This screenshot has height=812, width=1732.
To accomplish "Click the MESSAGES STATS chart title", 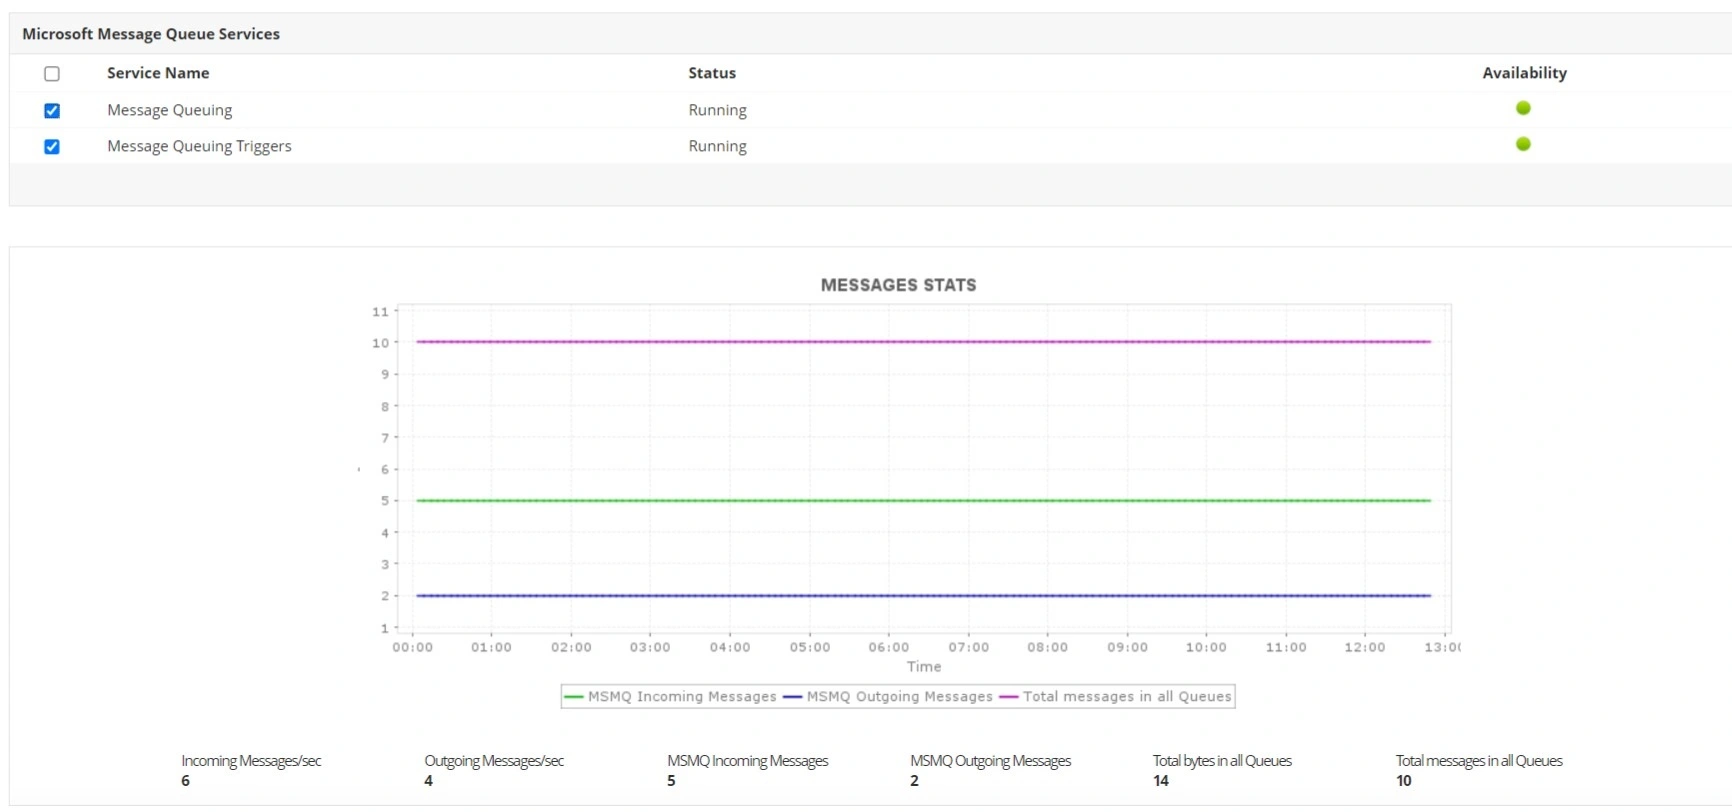I will (898, 285).
